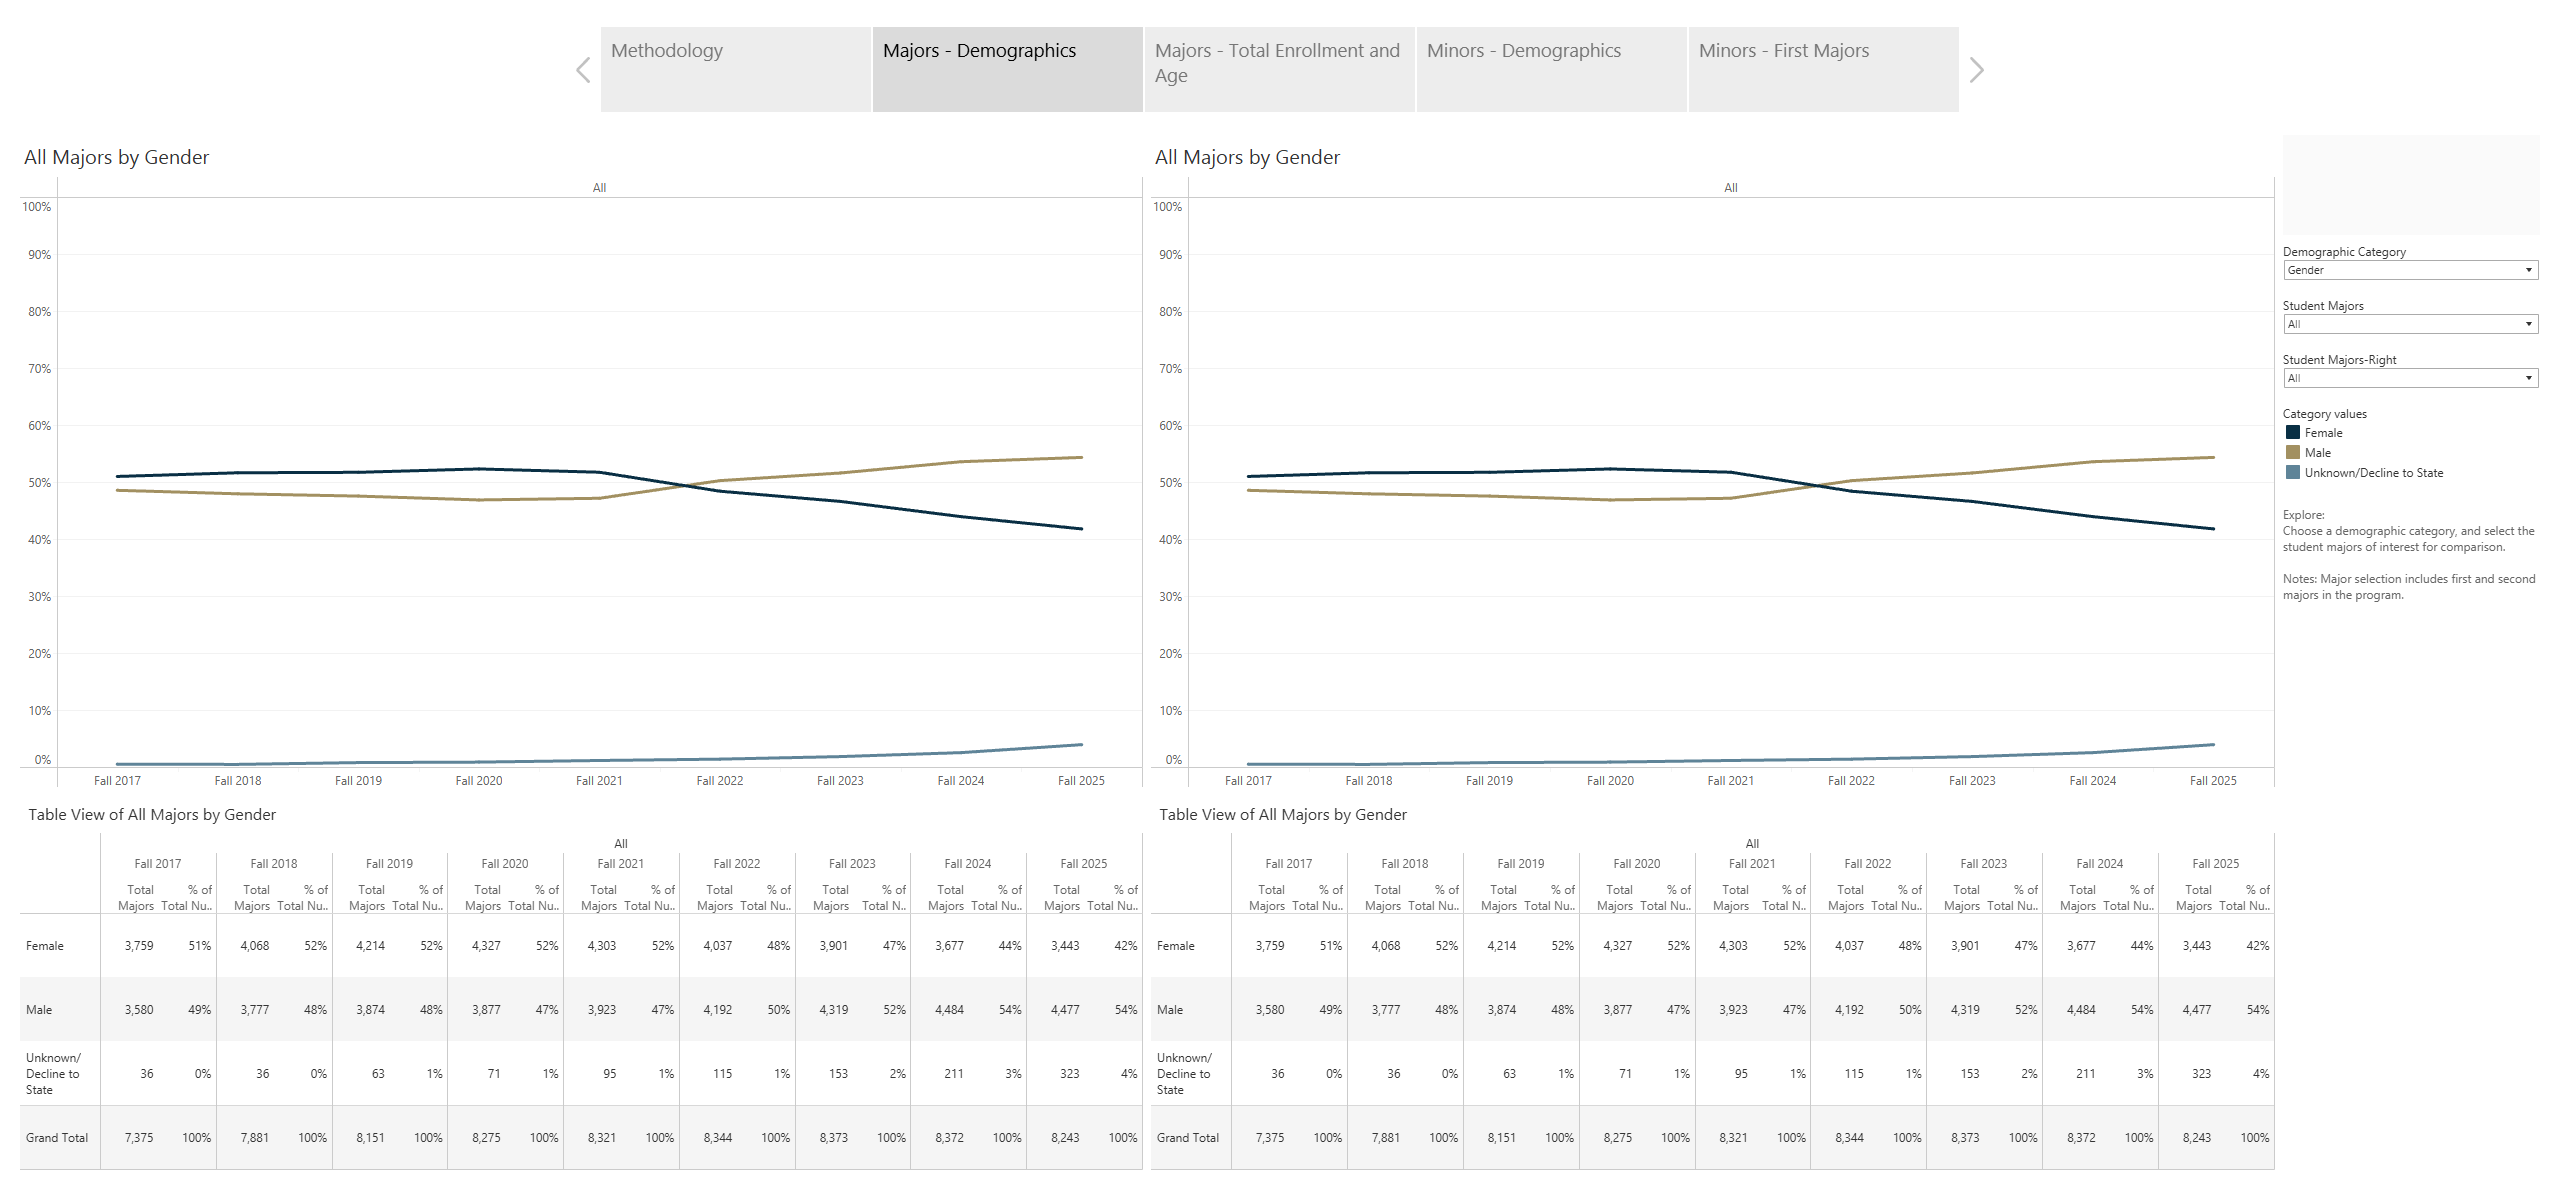Open the Minors - Demographics tab
Screen dimensions: 2560x1190
pos(1551,69)
